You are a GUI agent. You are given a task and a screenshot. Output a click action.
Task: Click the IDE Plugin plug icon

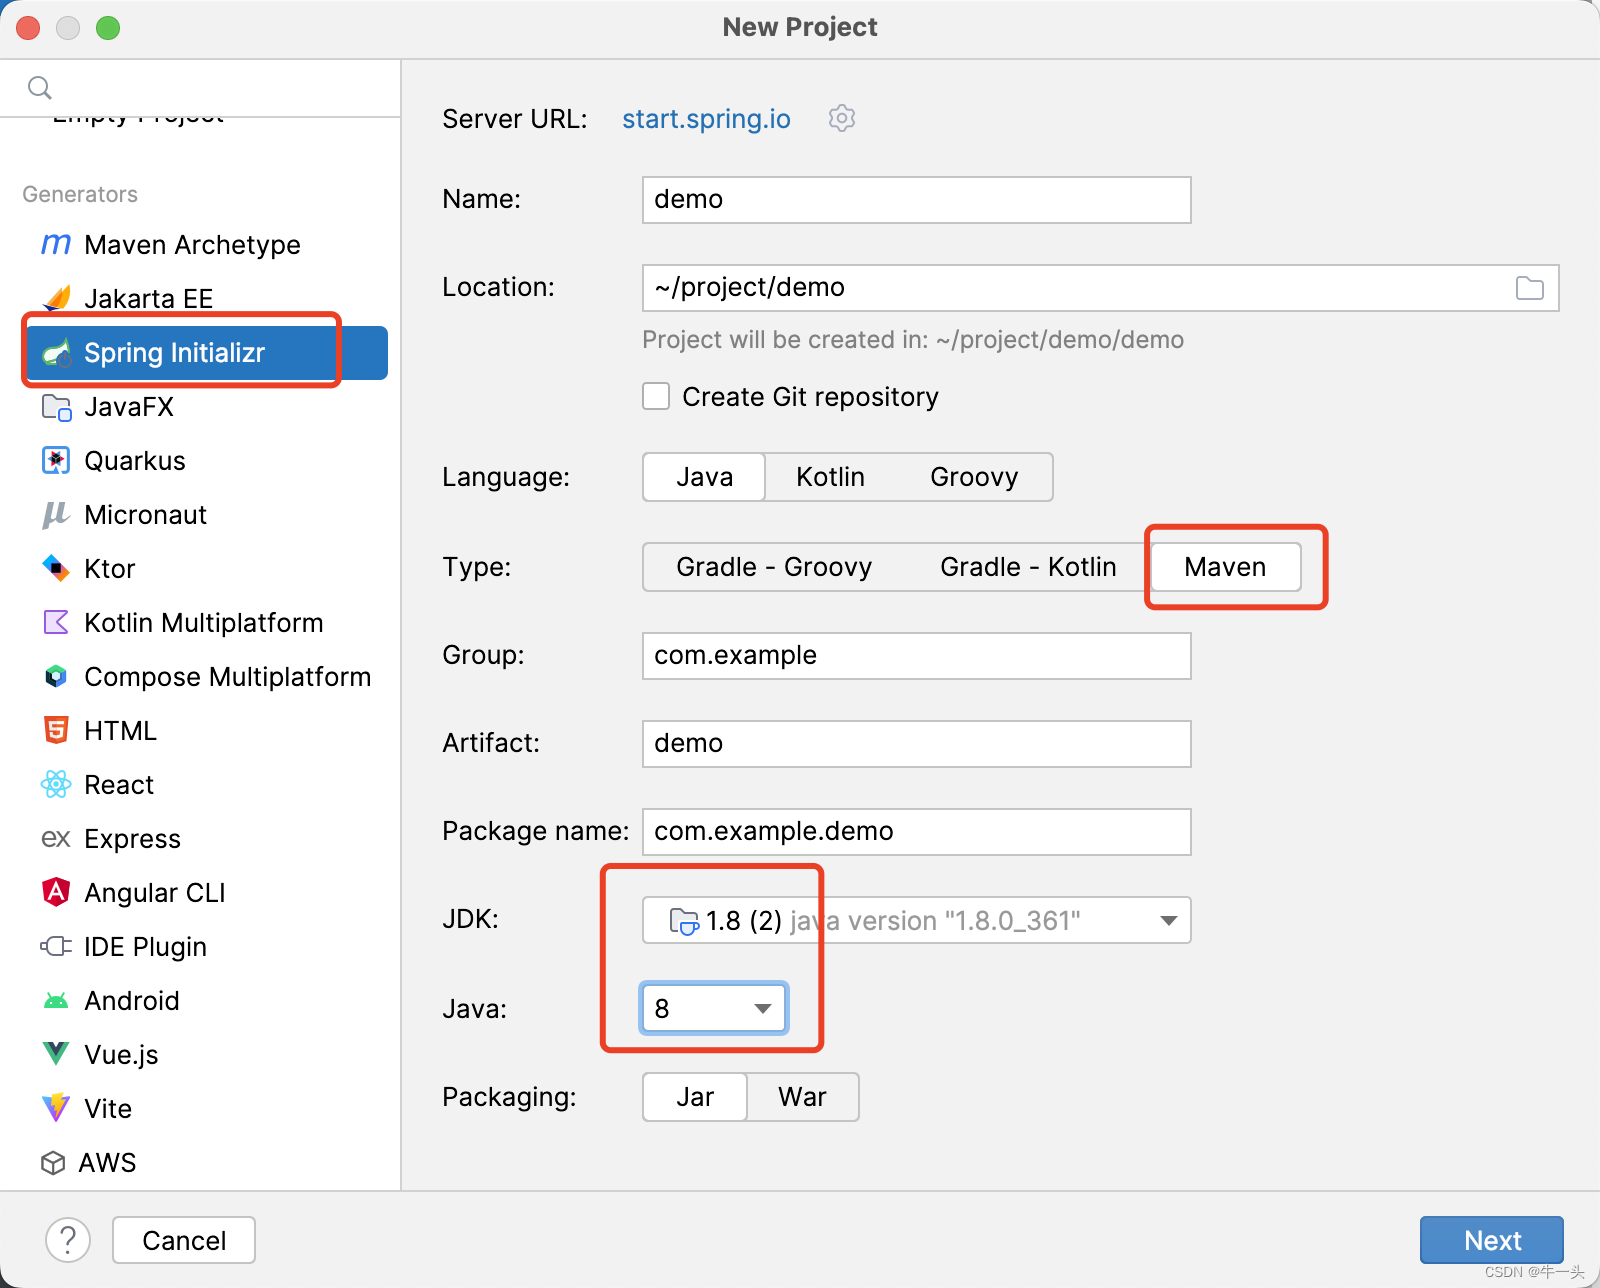pyautogui.click(x=56, y=946)
